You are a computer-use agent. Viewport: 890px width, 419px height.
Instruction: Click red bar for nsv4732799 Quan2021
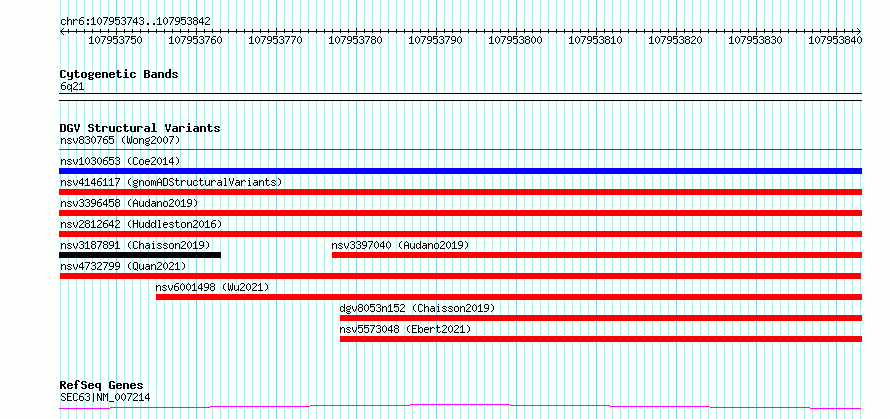click(x=460, y=276)
